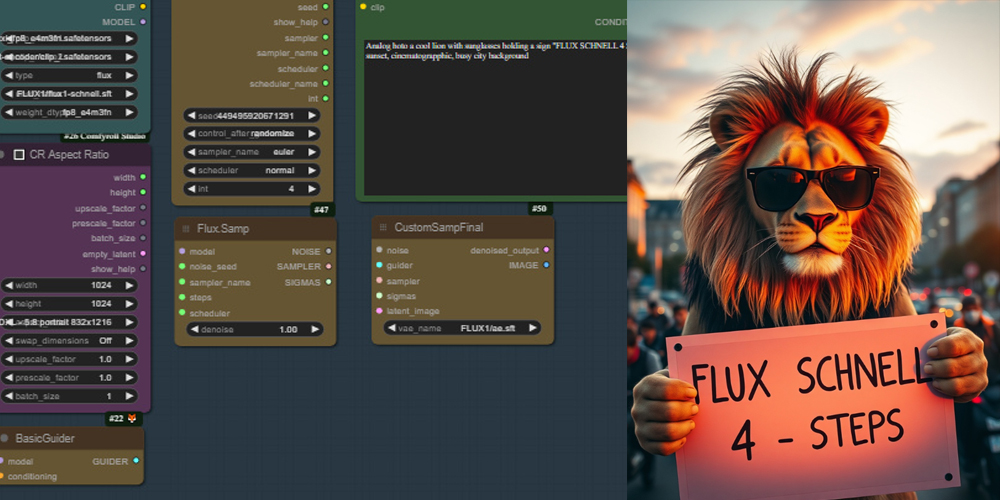Click the latent_image input port on CustomSampFinal
This screenshot has height=500, width=1000.
tap(379, 311)
